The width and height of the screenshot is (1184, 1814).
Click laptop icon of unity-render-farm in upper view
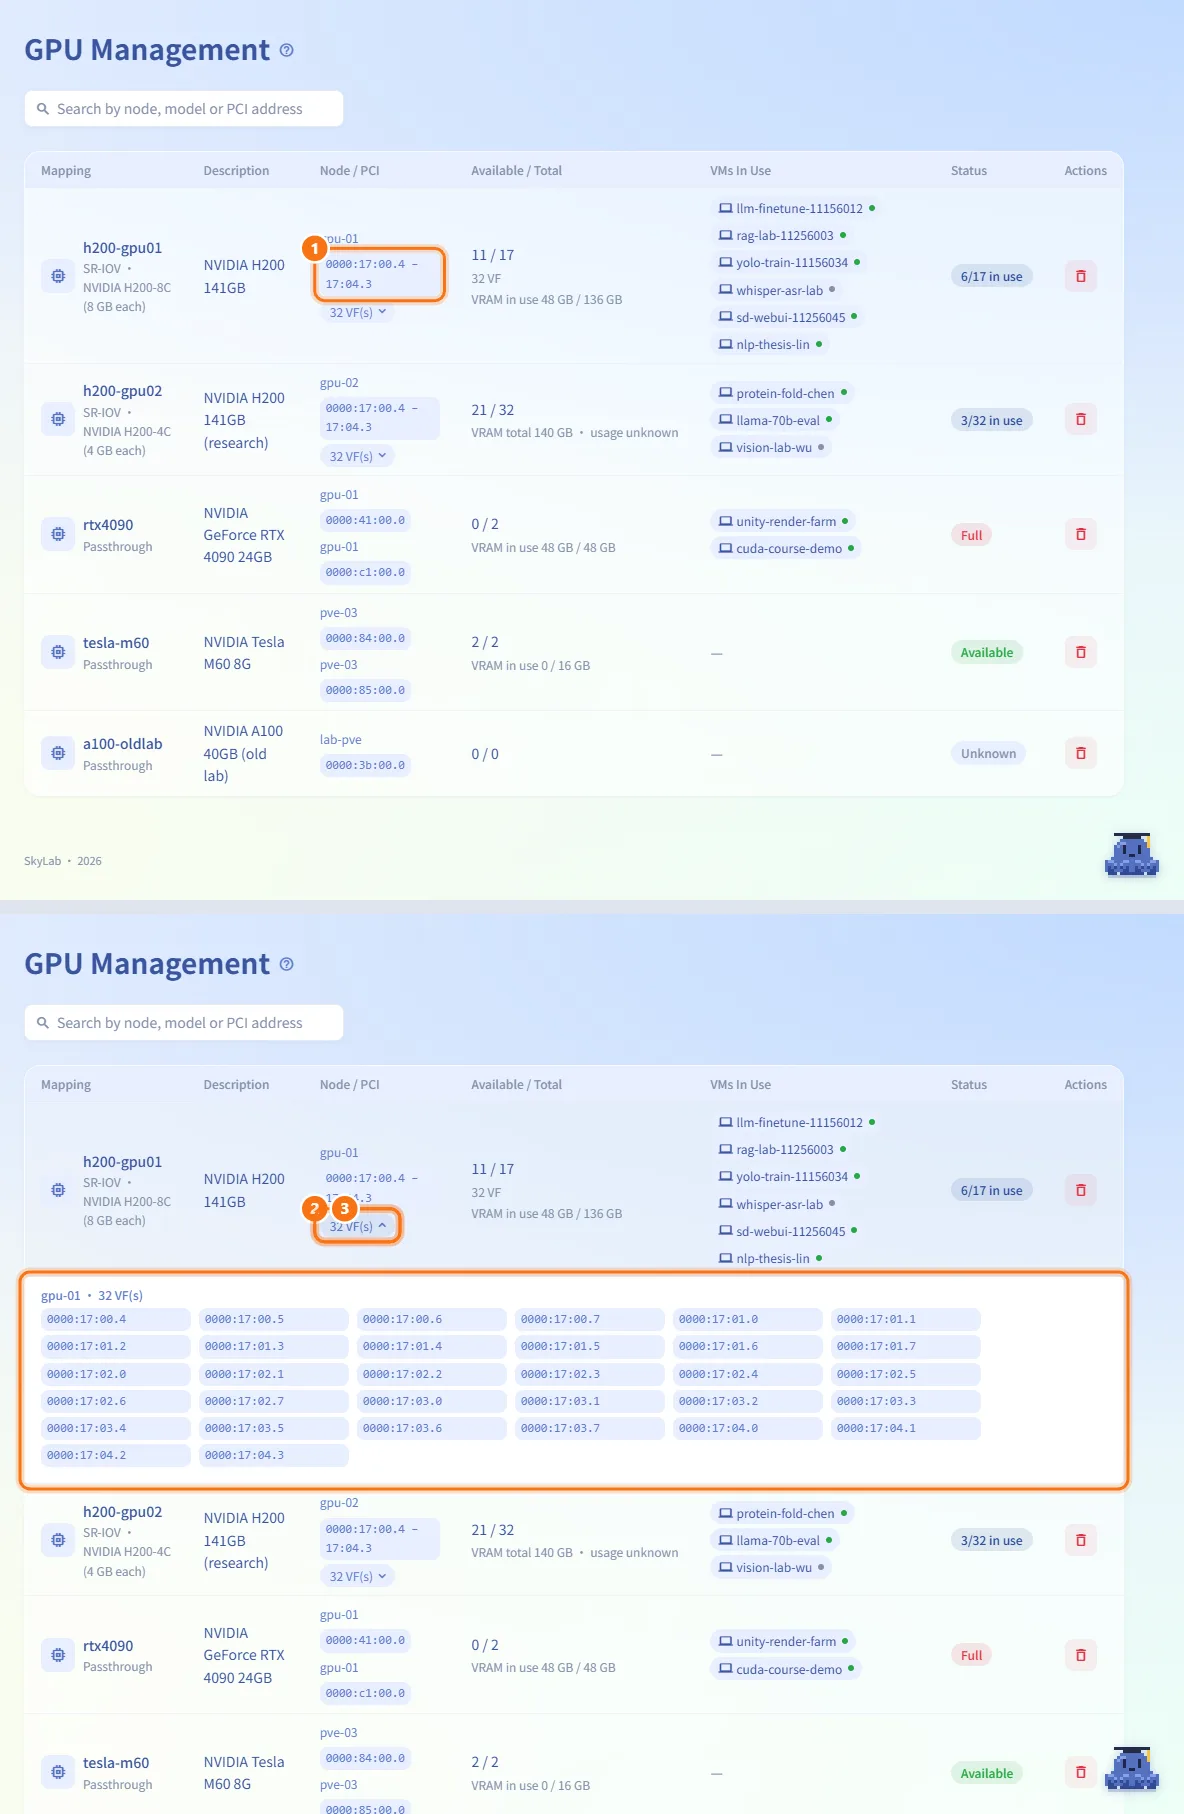(726, 521)
